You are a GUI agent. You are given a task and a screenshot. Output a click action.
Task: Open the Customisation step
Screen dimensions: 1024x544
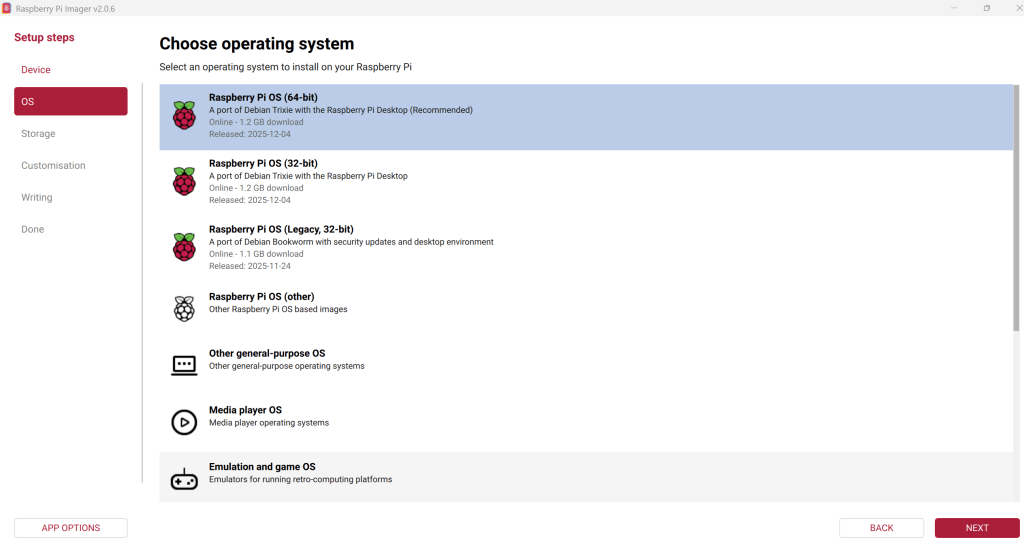(x=53, y=166)
